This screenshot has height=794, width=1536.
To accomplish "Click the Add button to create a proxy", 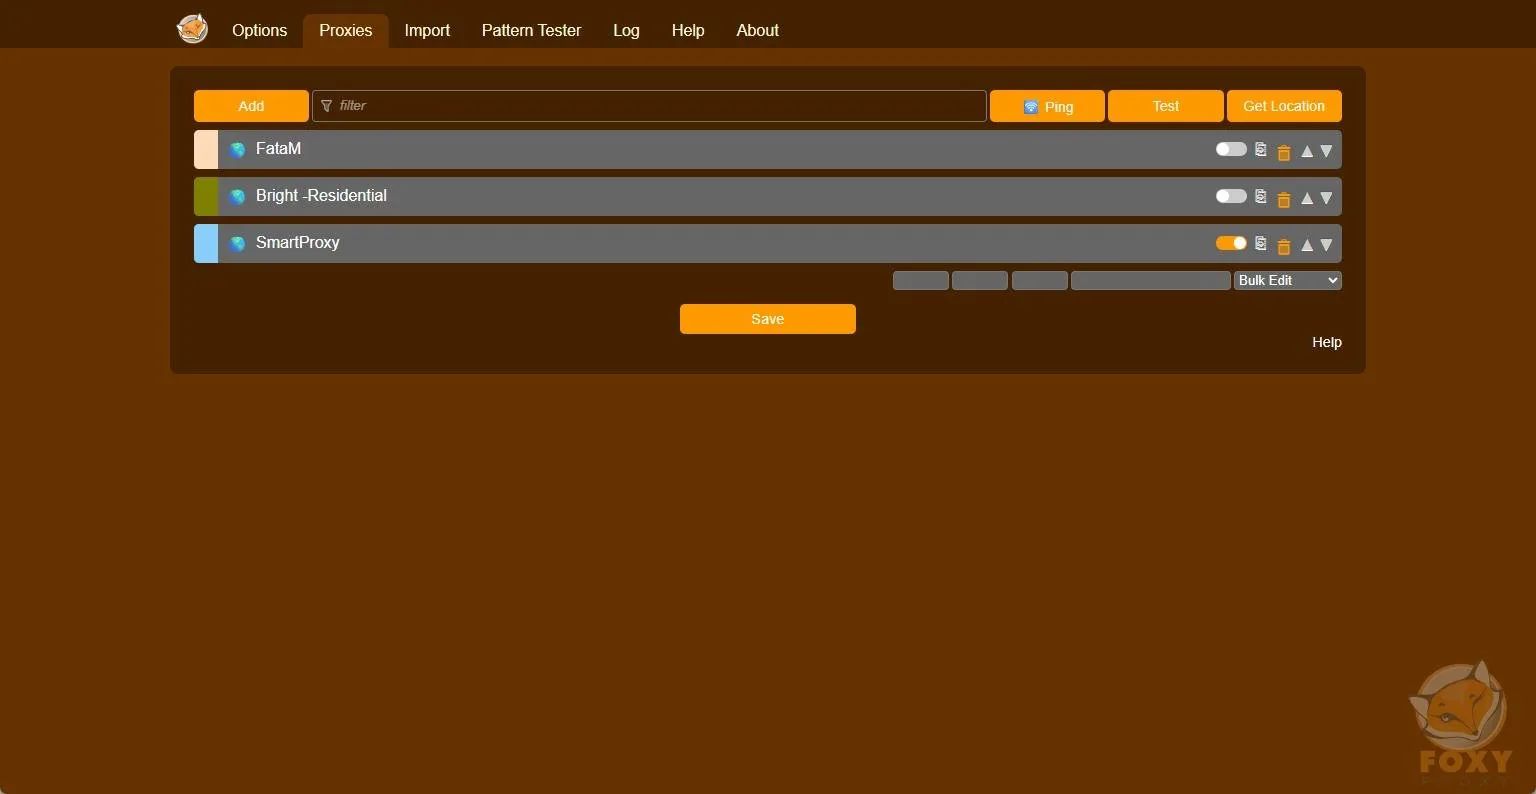I will tap(251, 106).
